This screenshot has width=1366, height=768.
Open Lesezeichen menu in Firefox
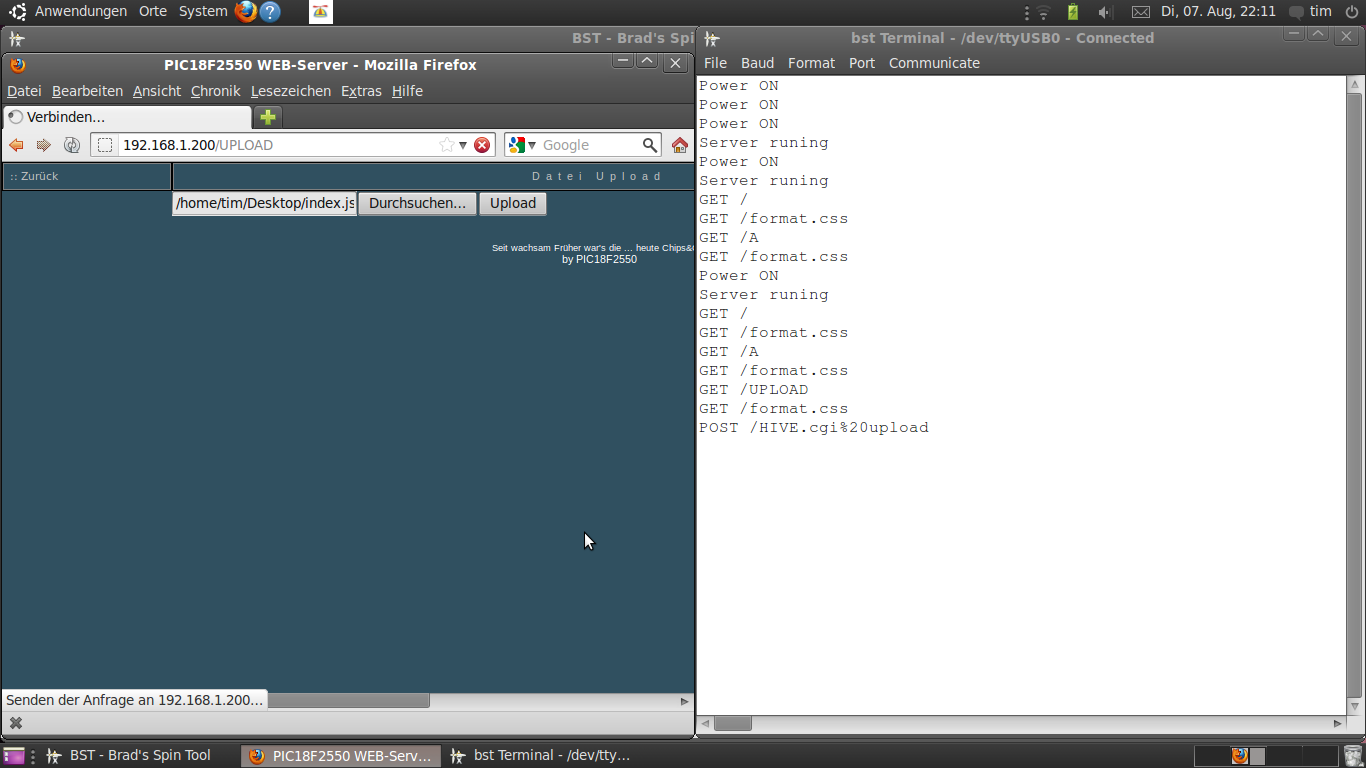tap(290, 91)
